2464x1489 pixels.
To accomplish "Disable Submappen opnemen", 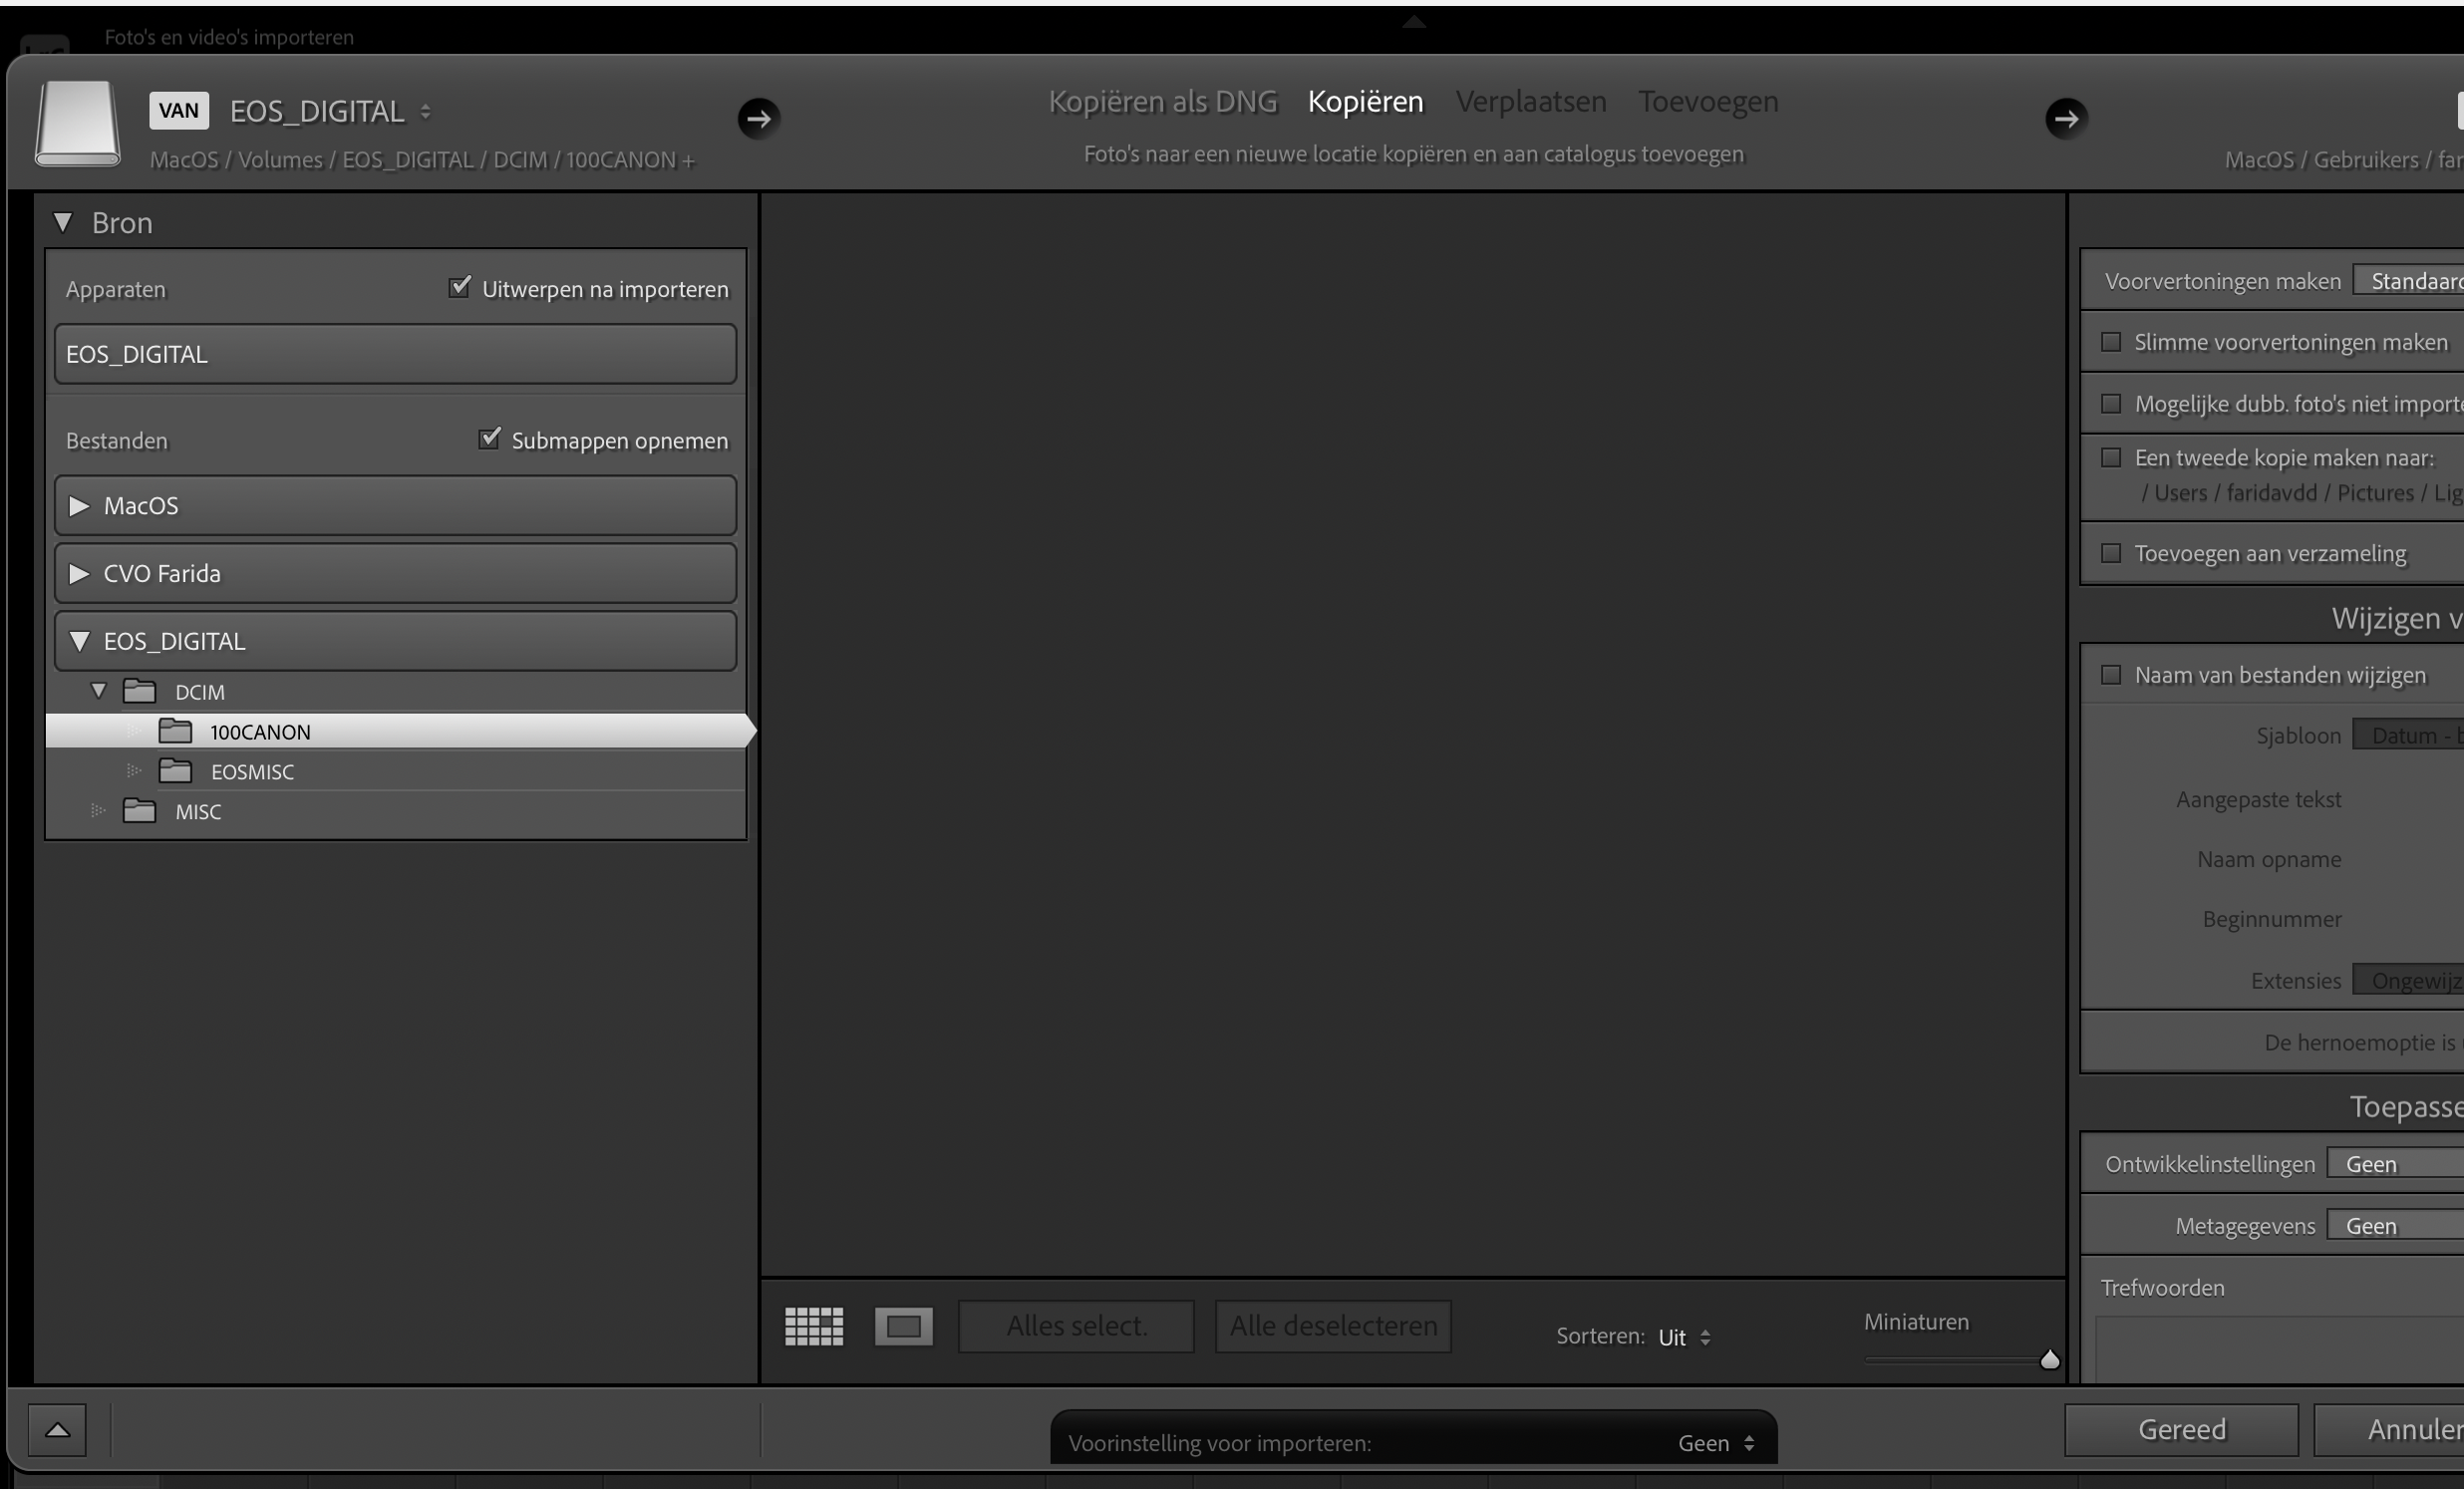I will [489, 440].
